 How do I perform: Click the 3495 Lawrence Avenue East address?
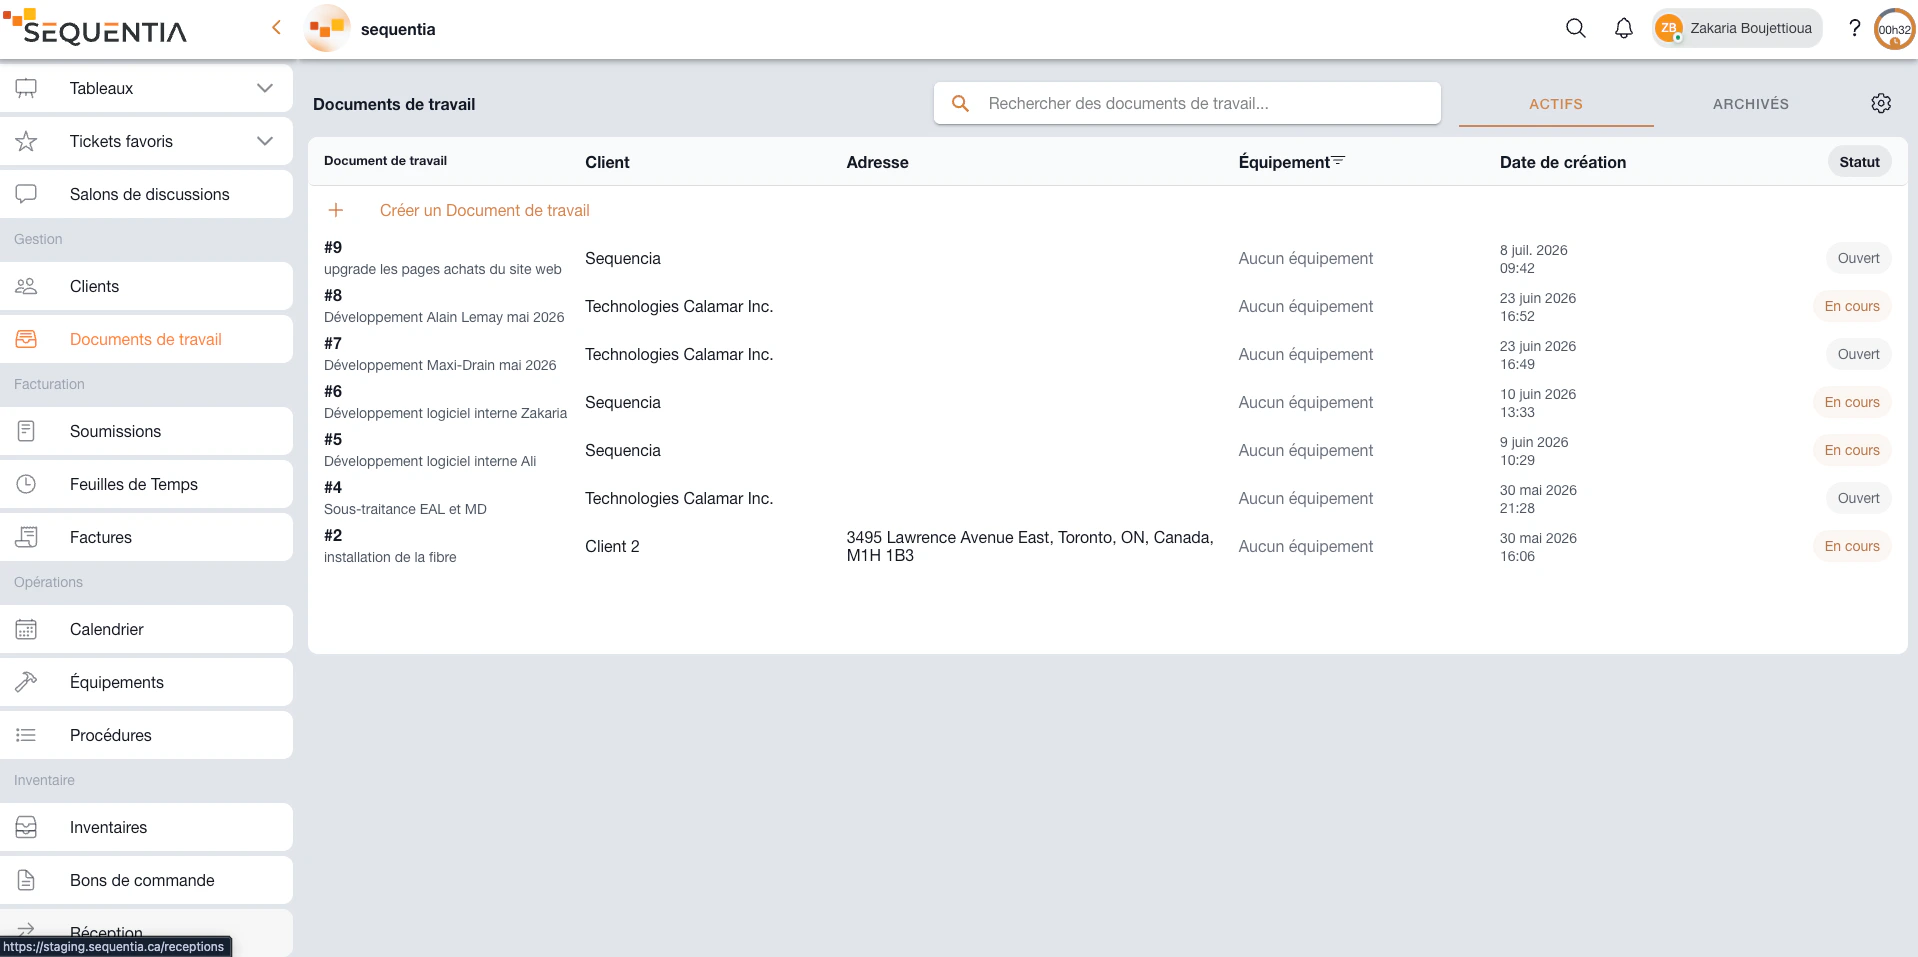[x=1030, y=546]
